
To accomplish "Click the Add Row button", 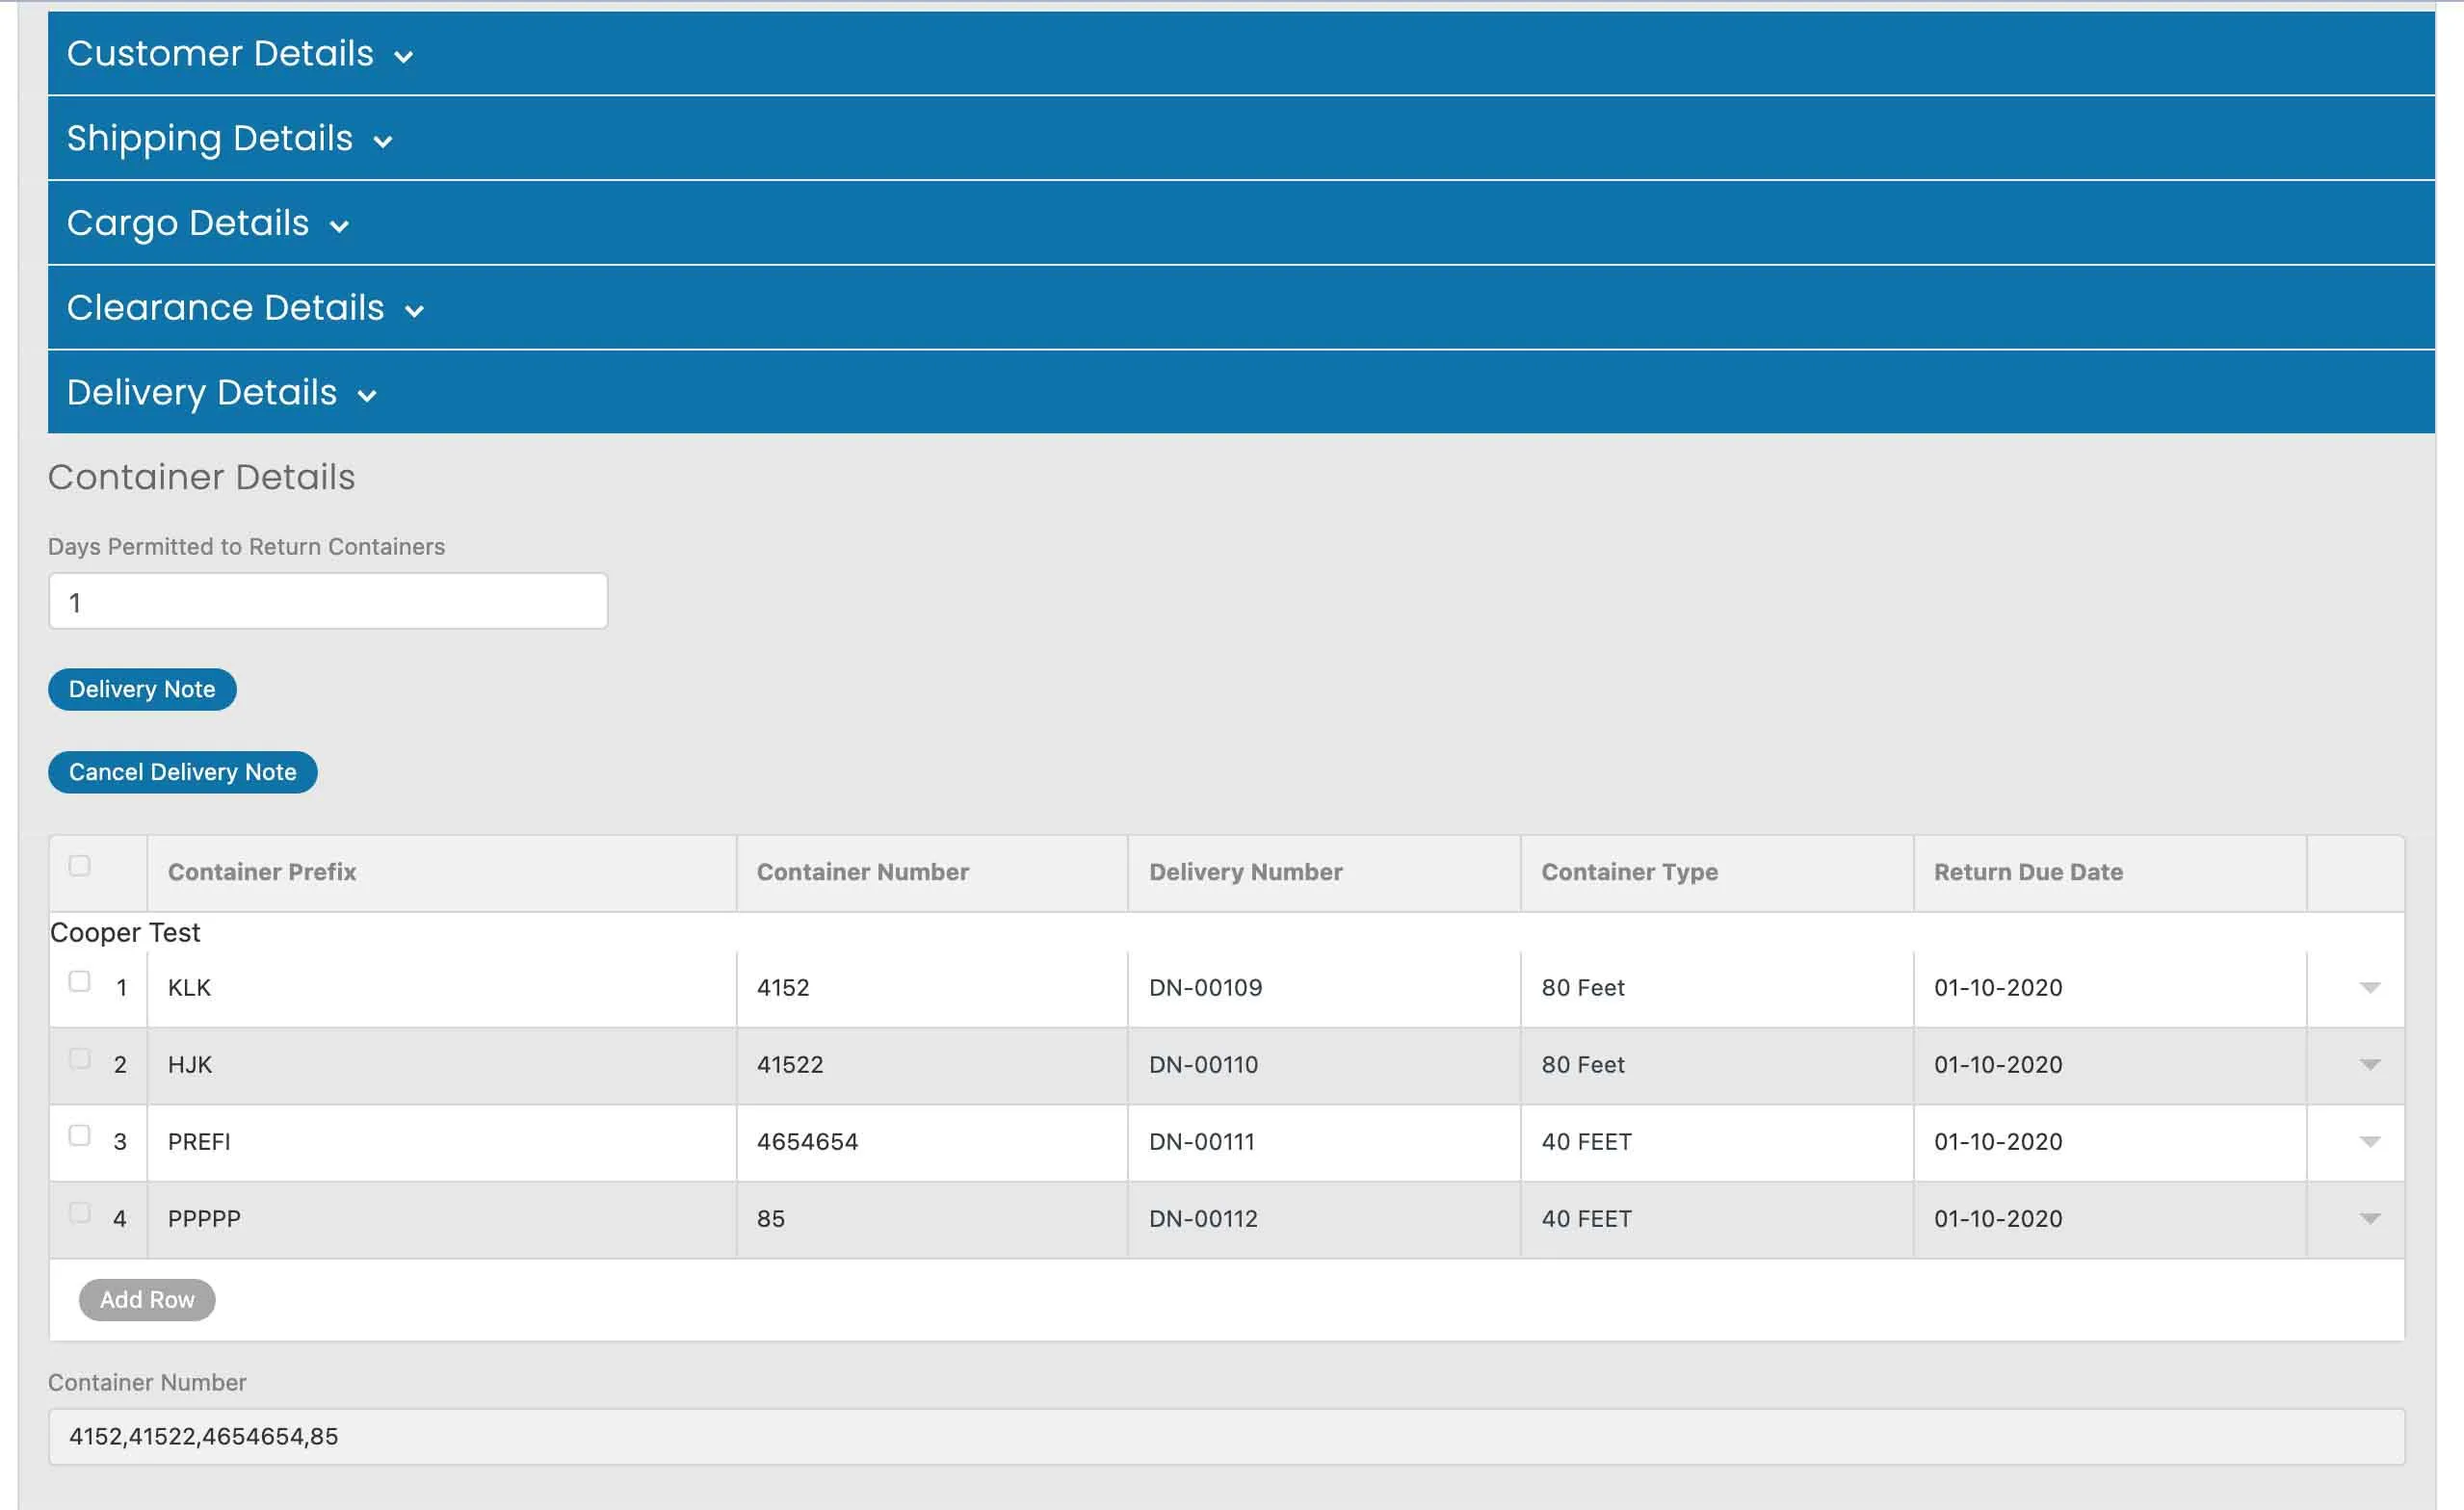I will click(x=147, y=1299).
